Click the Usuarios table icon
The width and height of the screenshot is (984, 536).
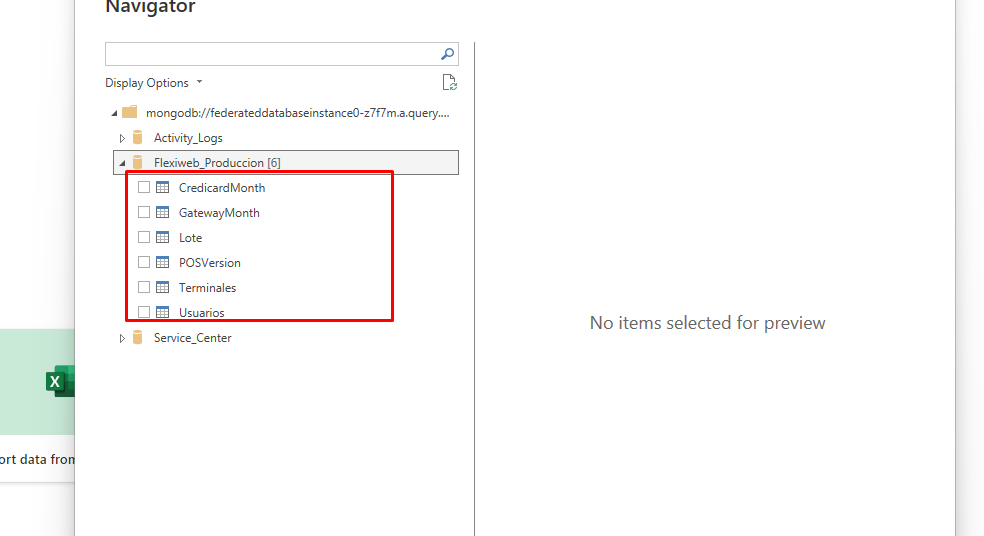coord(163,312)
